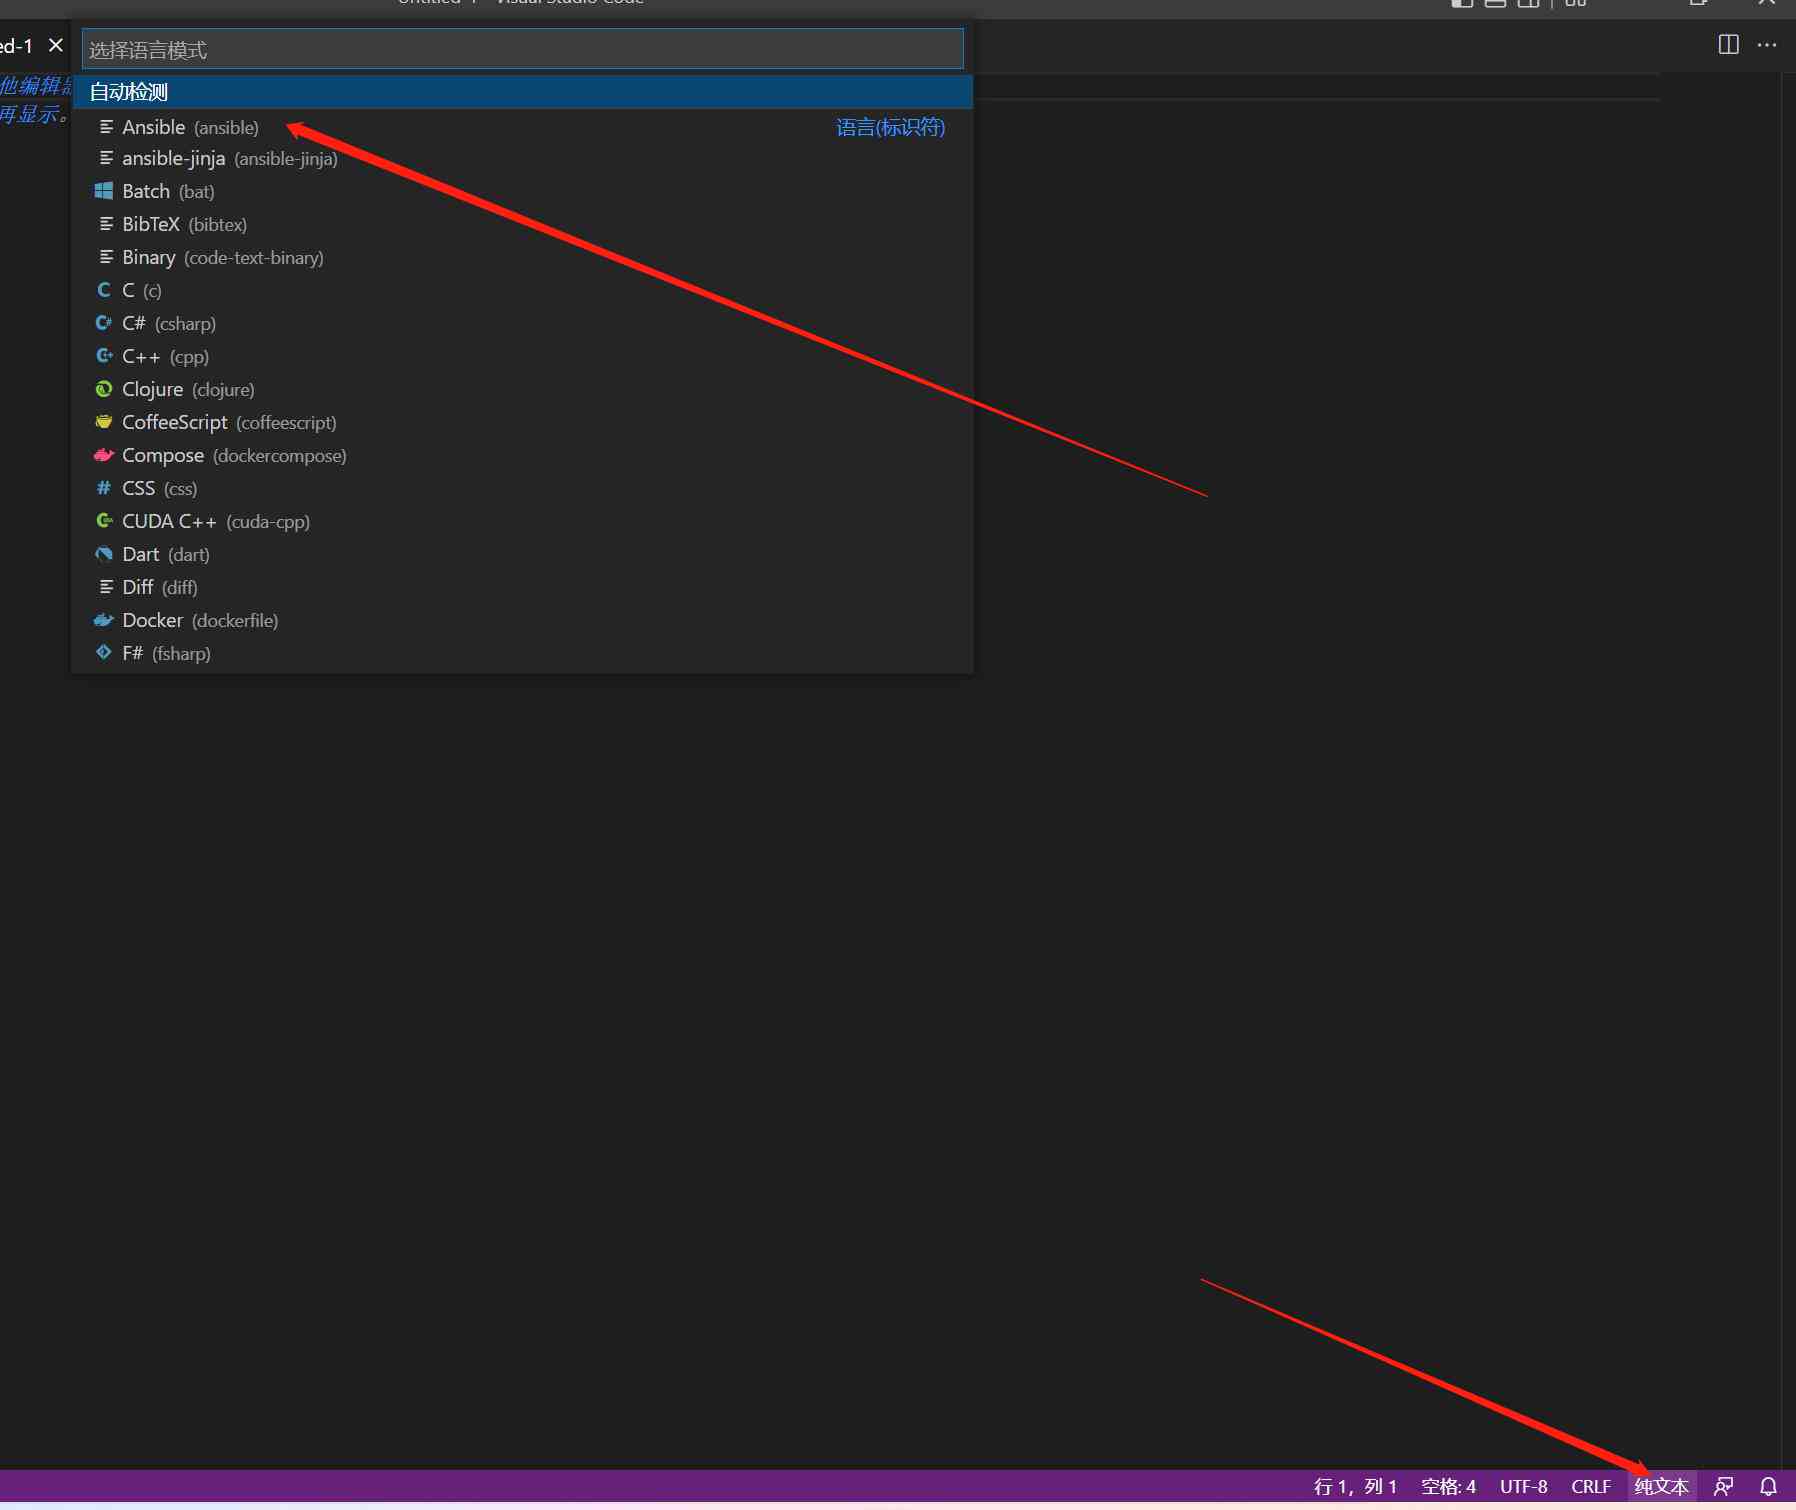Choose Ansible language mode
The image size is (1796, 1510).
coord(522,127)
